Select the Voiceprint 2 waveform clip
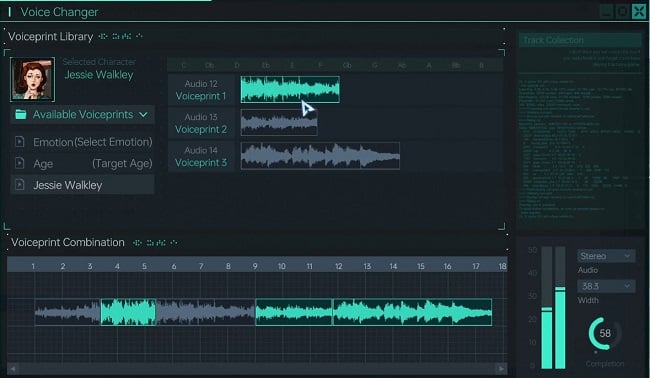The width and height of the screenshot is (650, 378). click(x=279, y=122)
